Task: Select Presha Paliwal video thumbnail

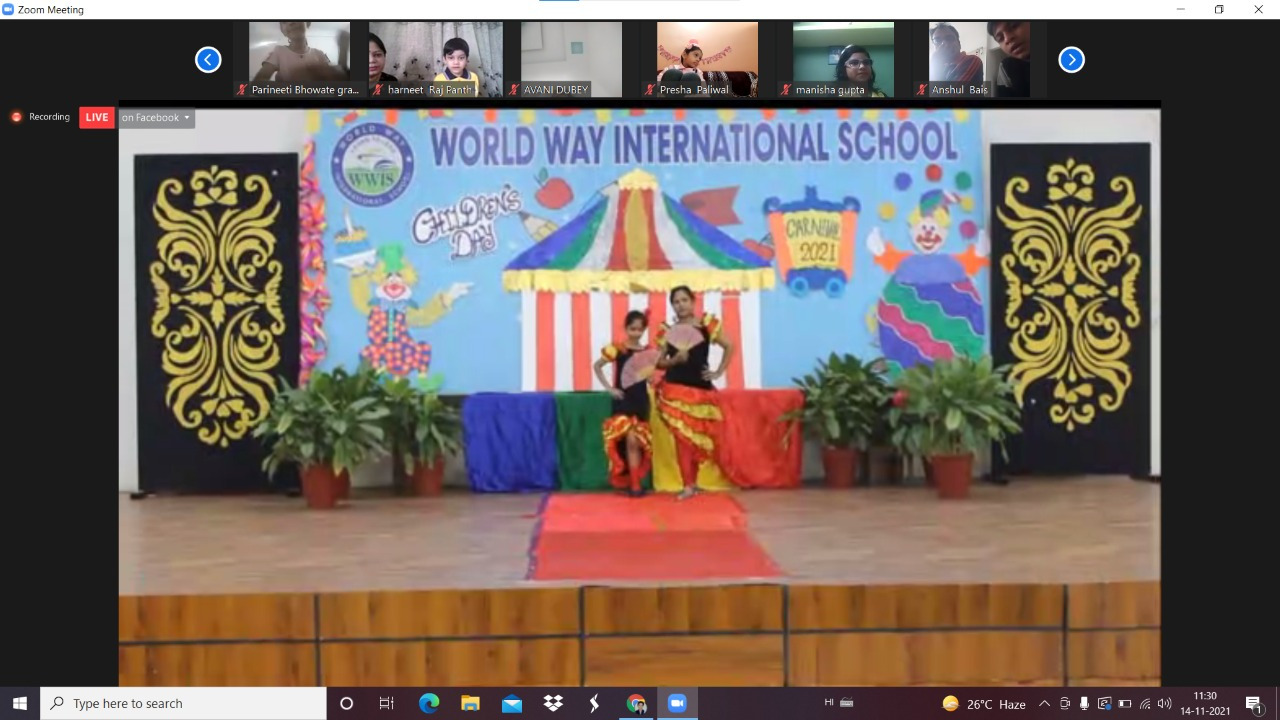Action: (707, 59)
